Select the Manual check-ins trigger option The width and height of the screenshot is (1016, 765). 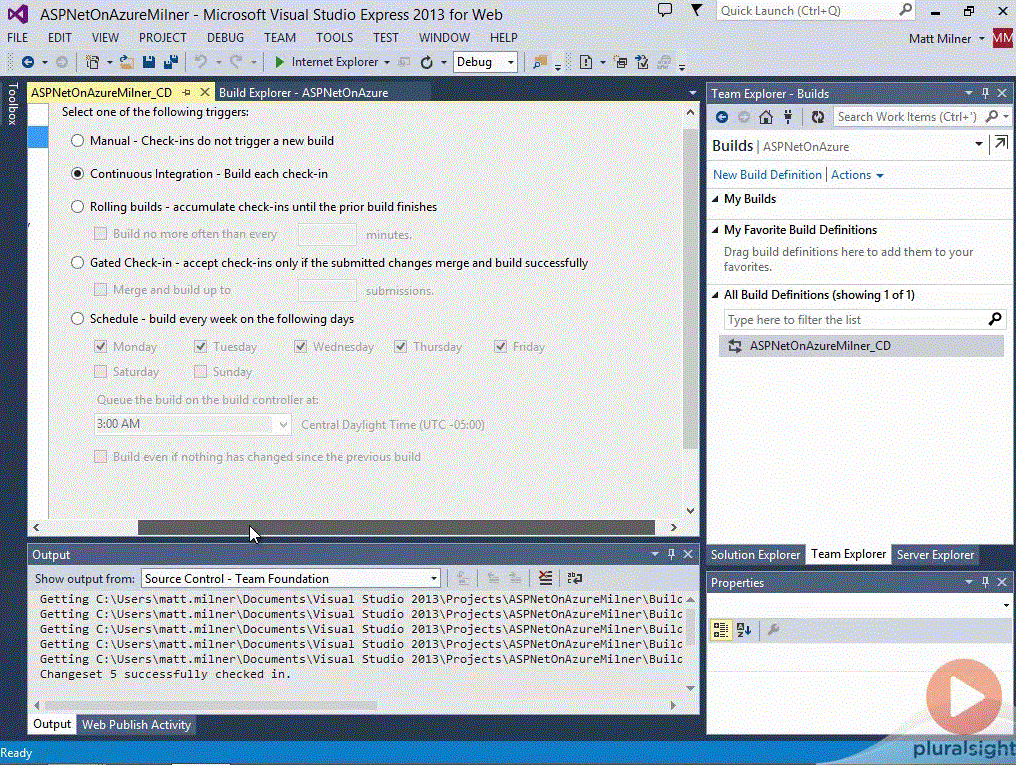click(x=77, y=141)
